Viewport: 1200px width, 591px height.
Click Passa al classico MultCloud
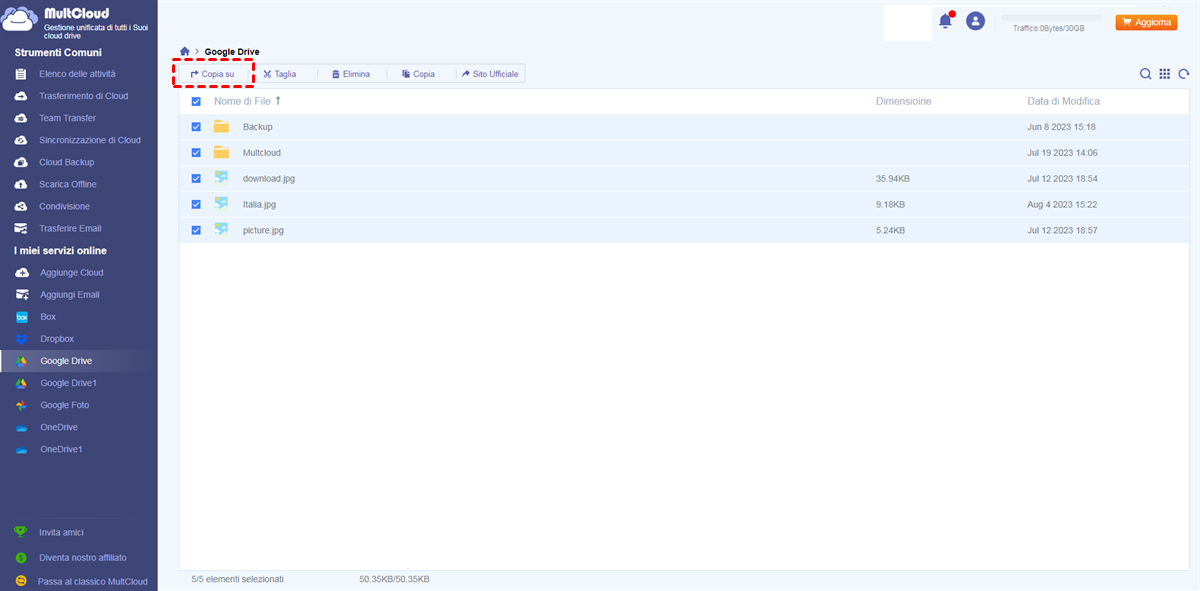coord(92,581)
